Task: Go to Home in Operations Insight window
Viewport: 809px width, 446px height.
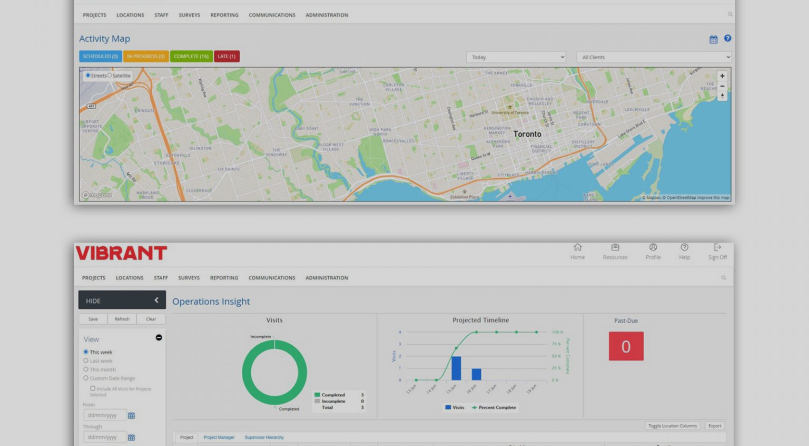Action: pos(577,251)
